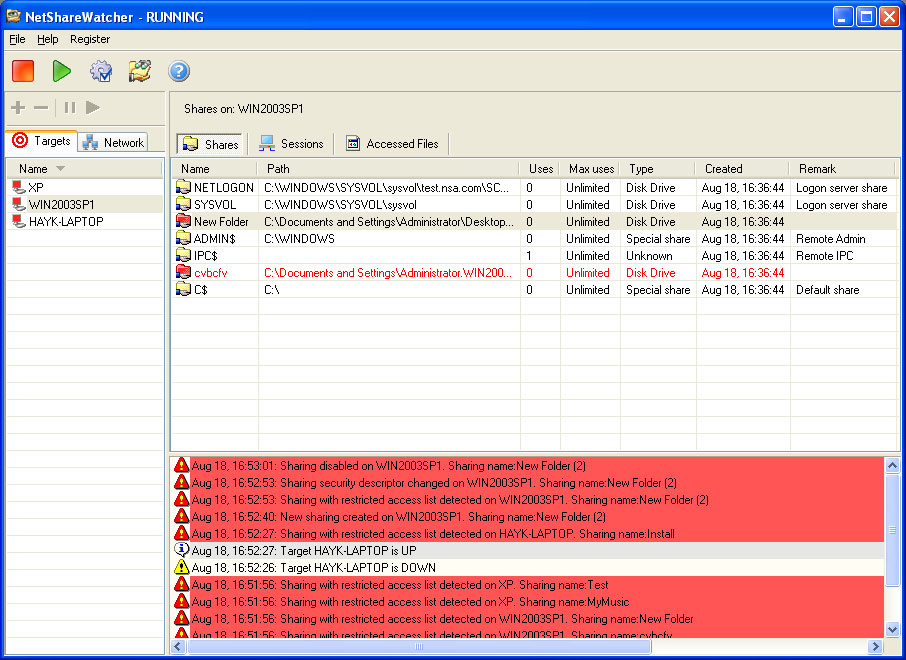Select the 'cvbcfv' share name
Image resolution: width=906 pixels, height=660 pixels.
click(210, 273)
